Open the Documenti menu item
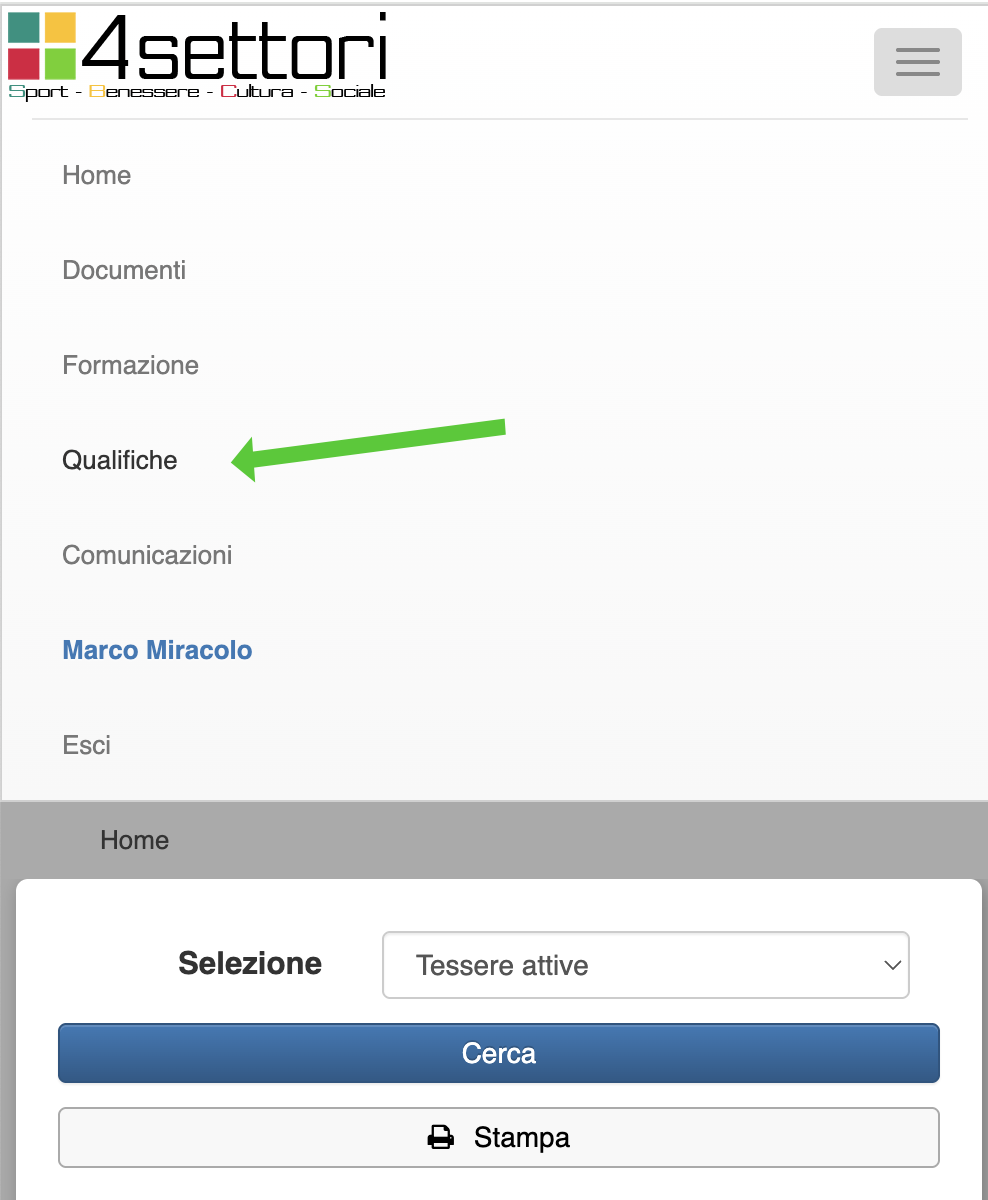Viewport: 988px width, 1200px height. point(124,270)
